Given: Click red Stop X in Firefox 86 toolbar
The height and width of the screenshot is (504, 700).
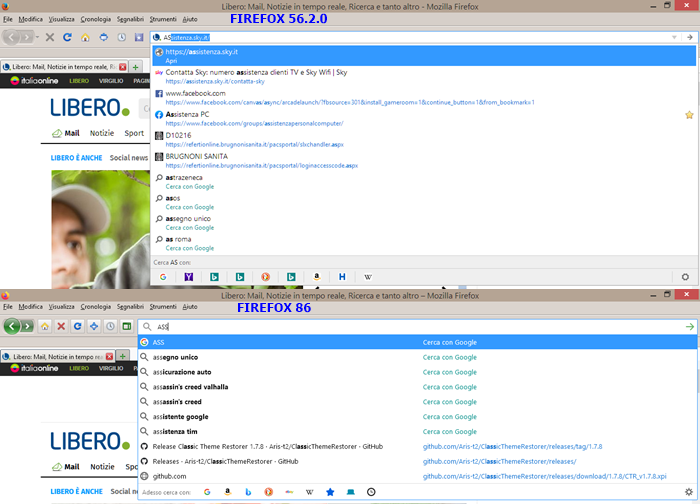Looking at the screenshot, I should pyautogui.click(x=61, y=326).
